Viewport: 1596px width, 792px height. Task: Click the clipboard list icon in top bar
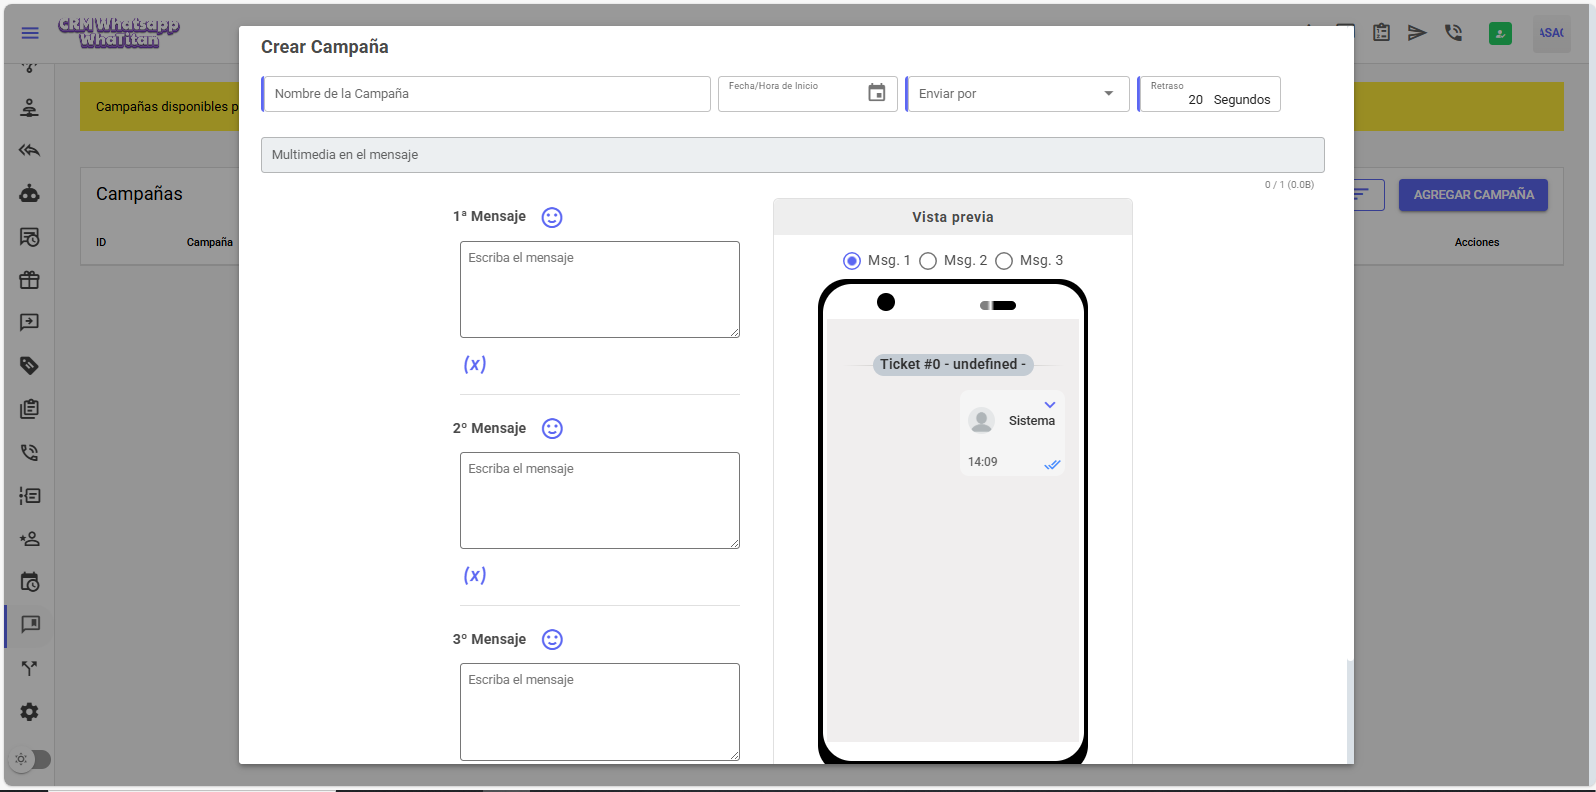[x=1381, y=33]
